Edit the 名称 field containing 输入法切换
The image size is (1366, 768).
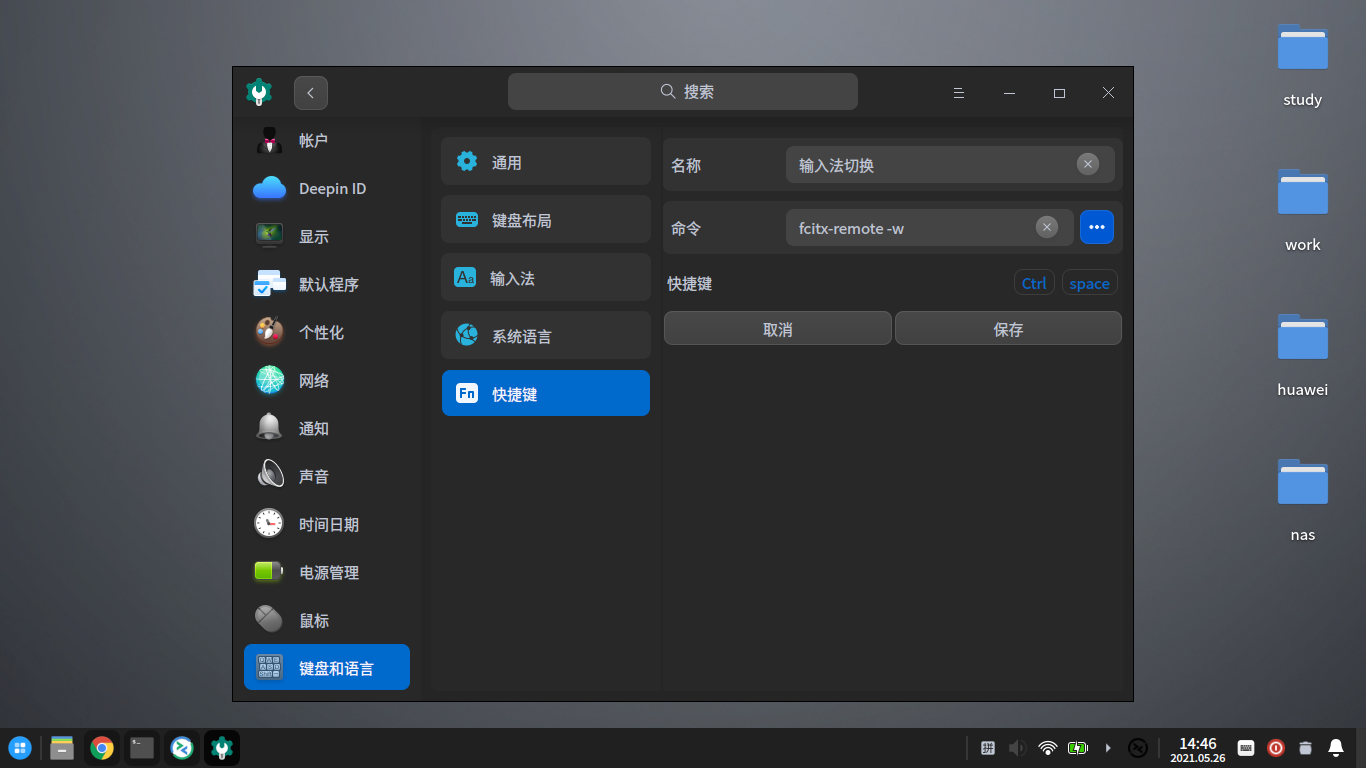[950, 165]
